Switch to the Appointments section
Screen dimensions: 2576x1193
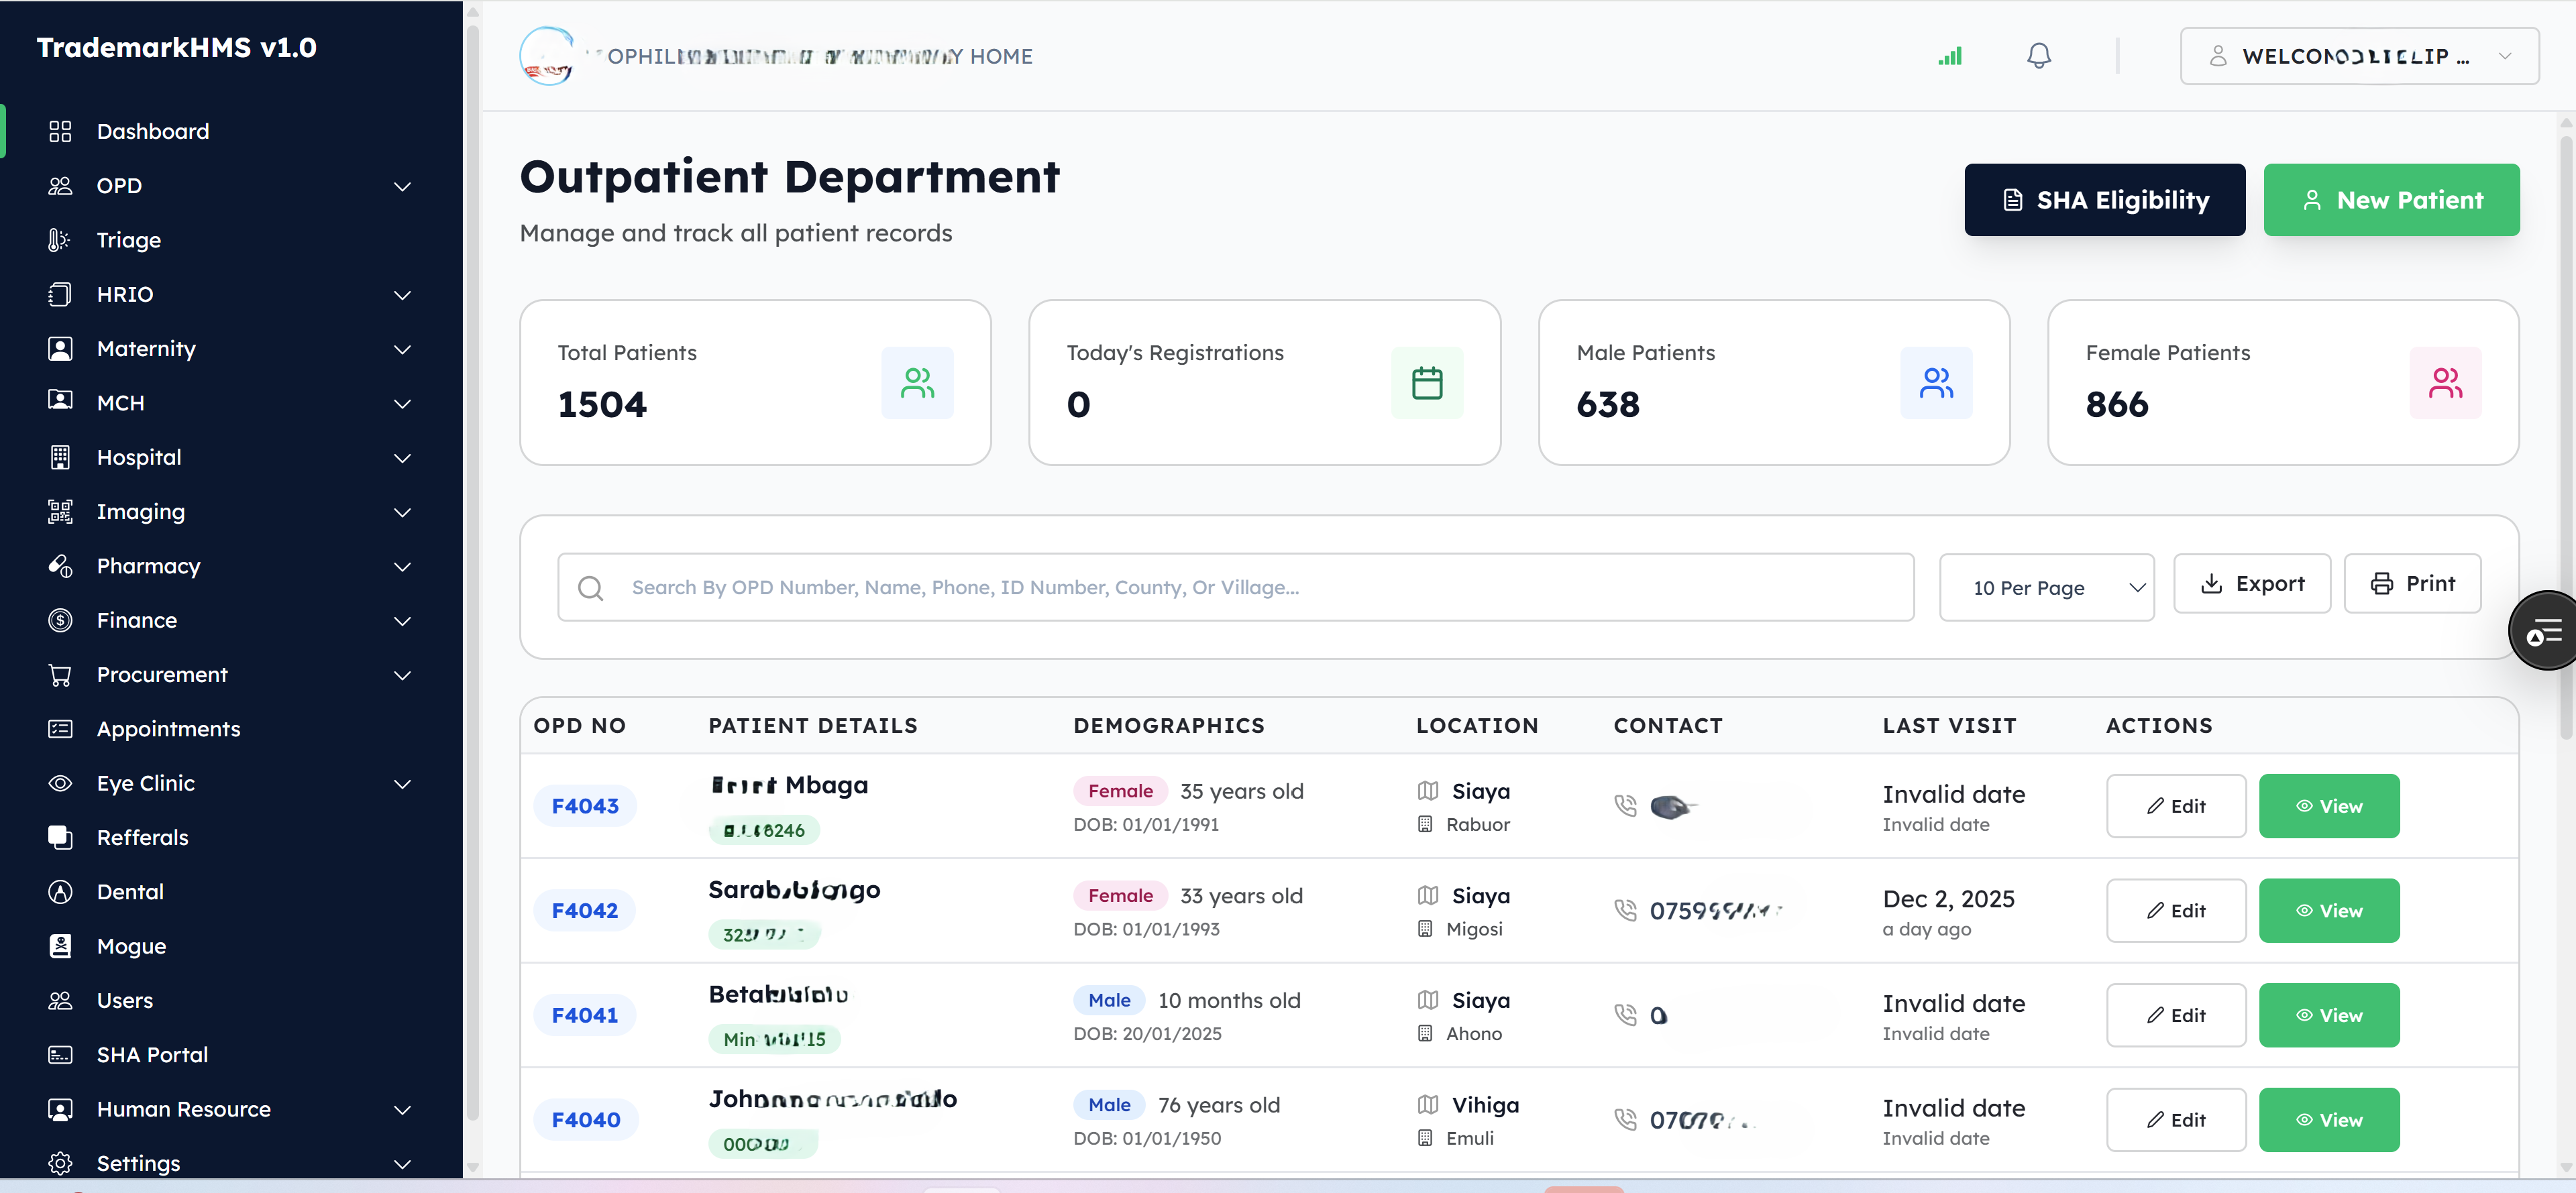[169, 729]
